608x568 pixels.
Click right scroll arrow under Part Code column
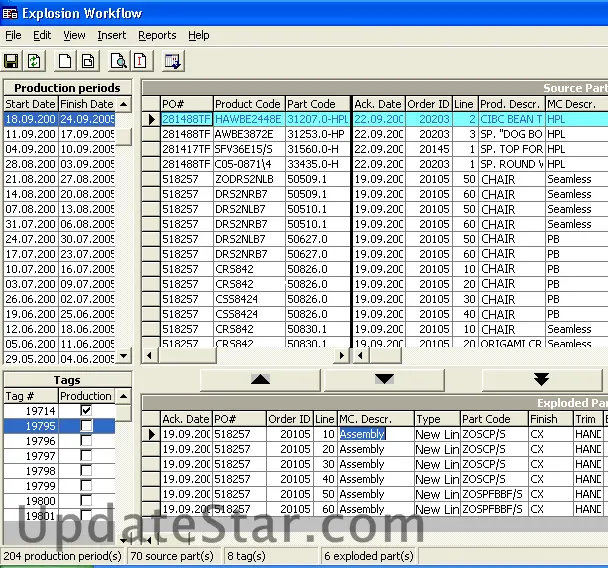pos(342,355)
